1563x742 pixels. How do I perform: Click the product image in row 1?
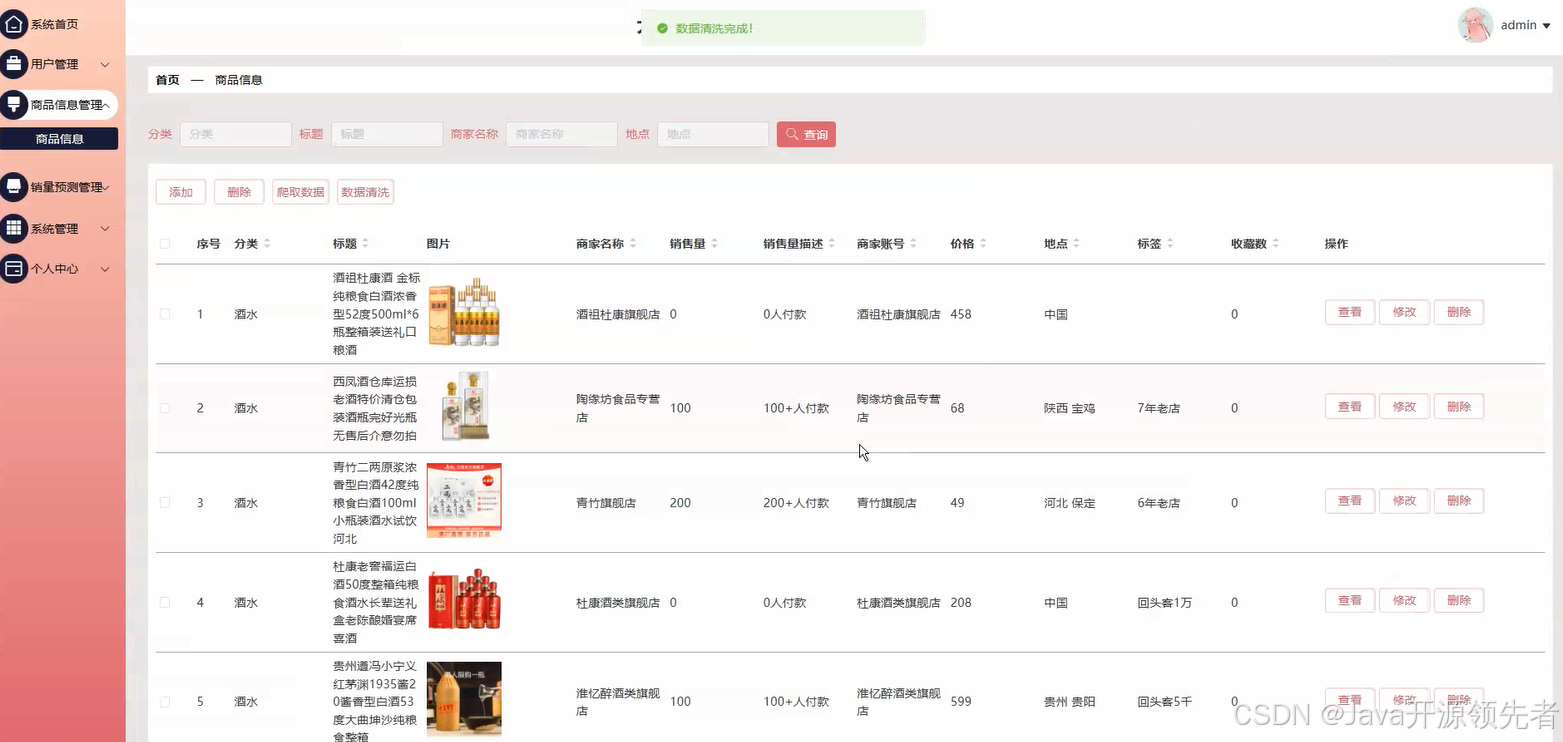[x=464, y=313]
